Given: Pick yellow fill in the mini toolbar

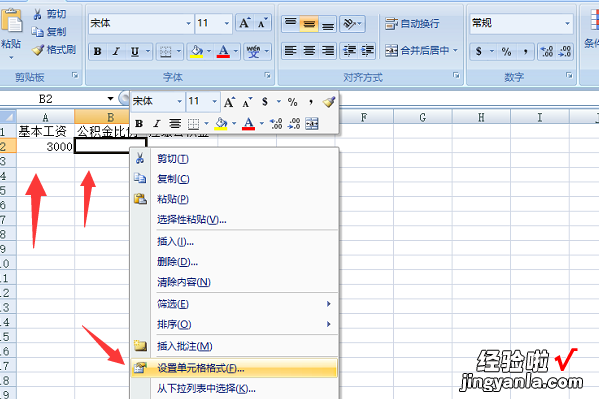Looking at the screenshot, I should tap(221, 123).
